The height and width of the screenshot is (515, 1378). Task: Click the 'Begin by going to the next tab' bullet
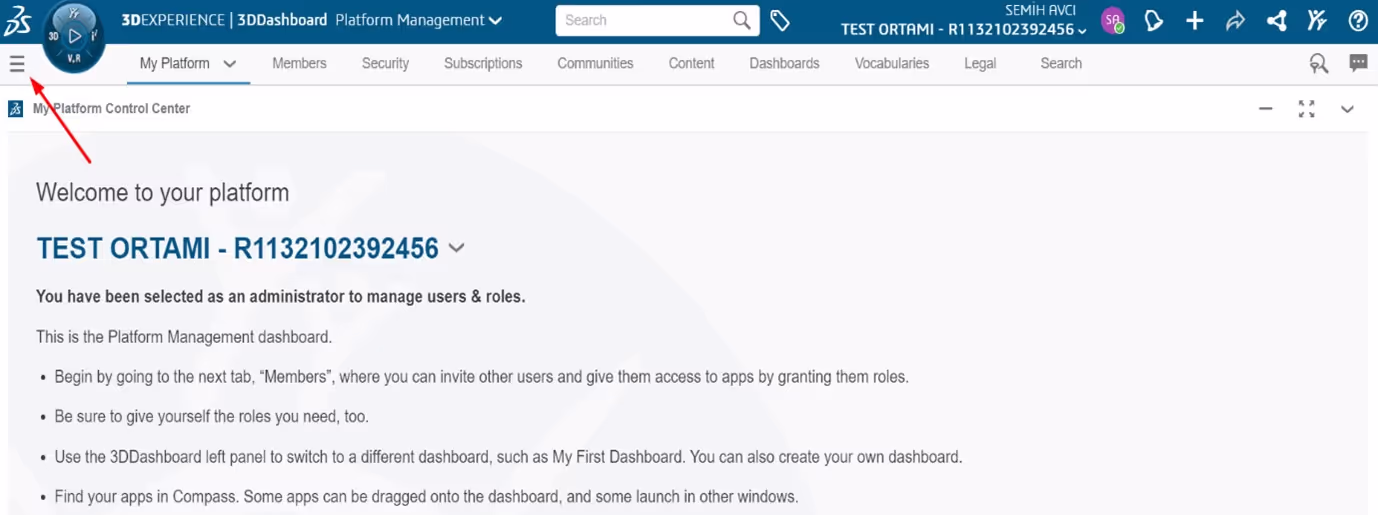(x=481, y=377)
